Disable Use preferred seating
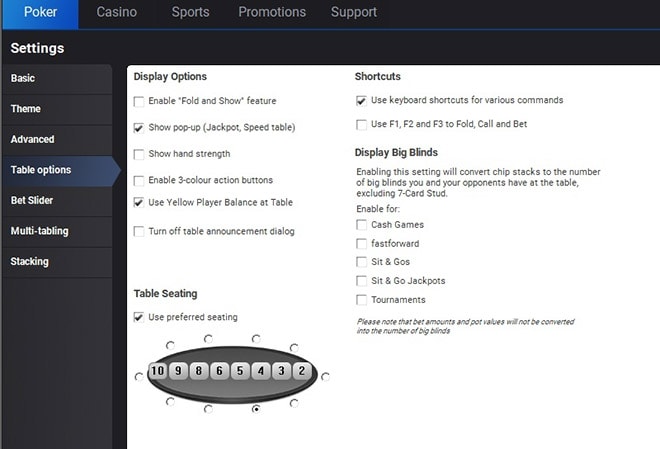Viewport: 660px width, 449px height. tap(139, 317)
